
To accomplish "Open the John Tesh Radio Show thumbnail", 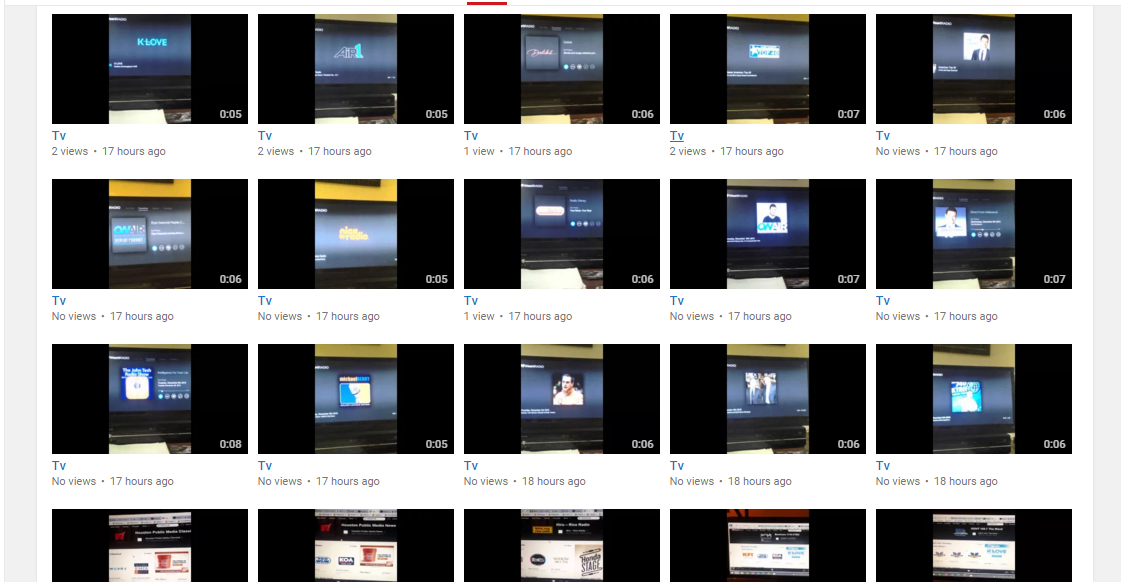I will click(150, 399).
